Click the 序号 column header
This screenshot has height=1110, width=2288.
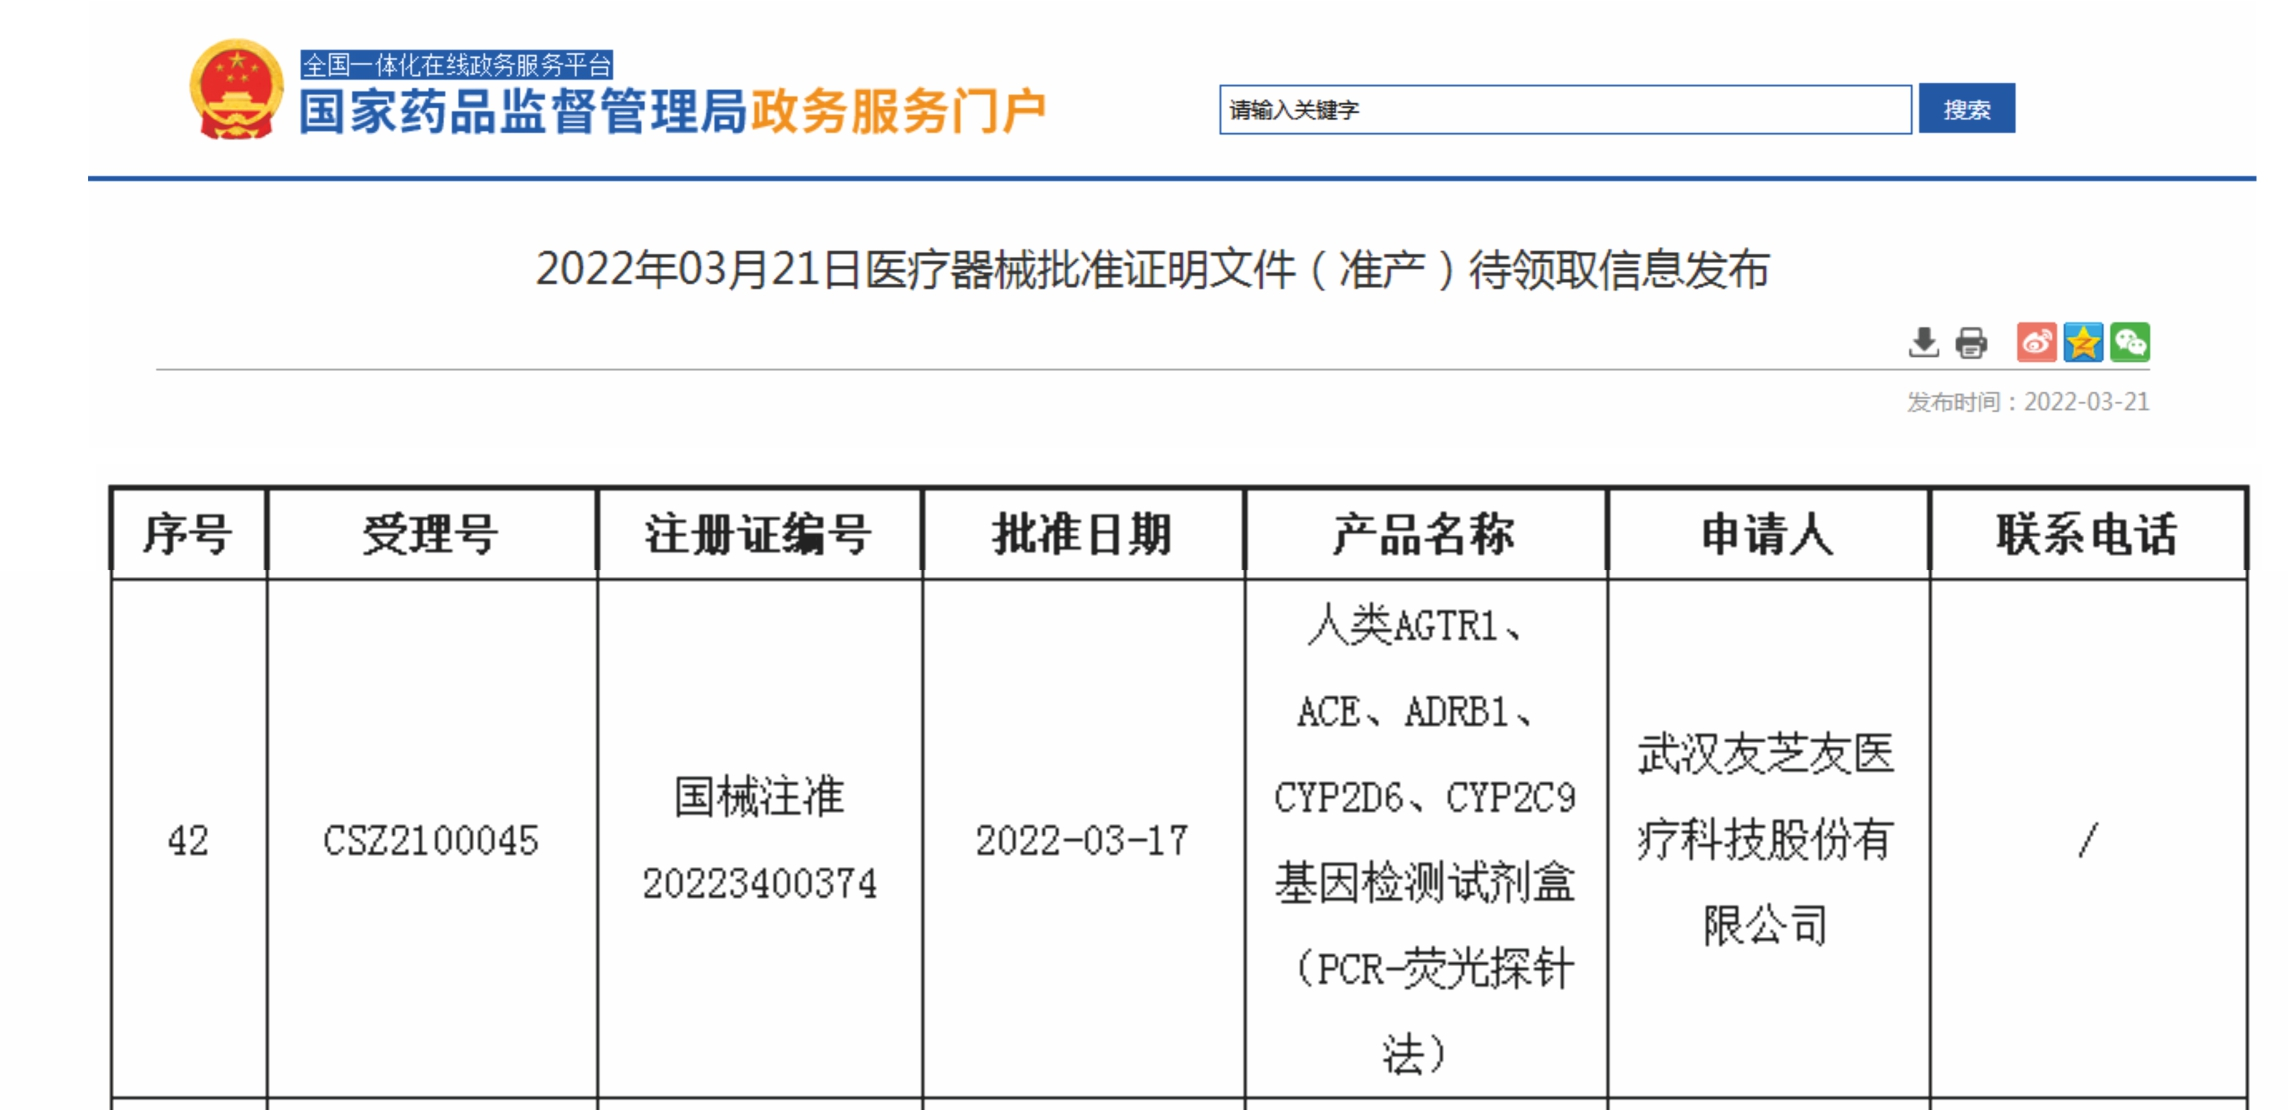[x=188, y=534]
